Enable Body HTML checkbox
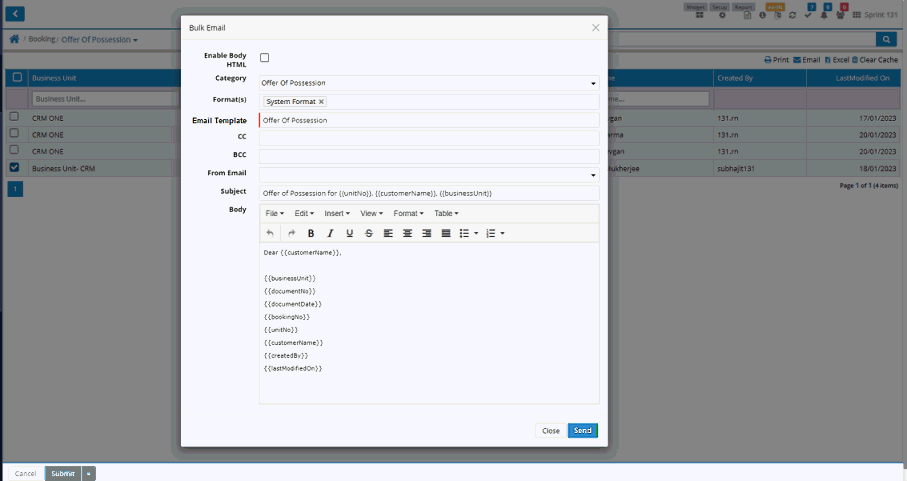The width and height of the screenshot is (907, 481). [x=265, y=58]
